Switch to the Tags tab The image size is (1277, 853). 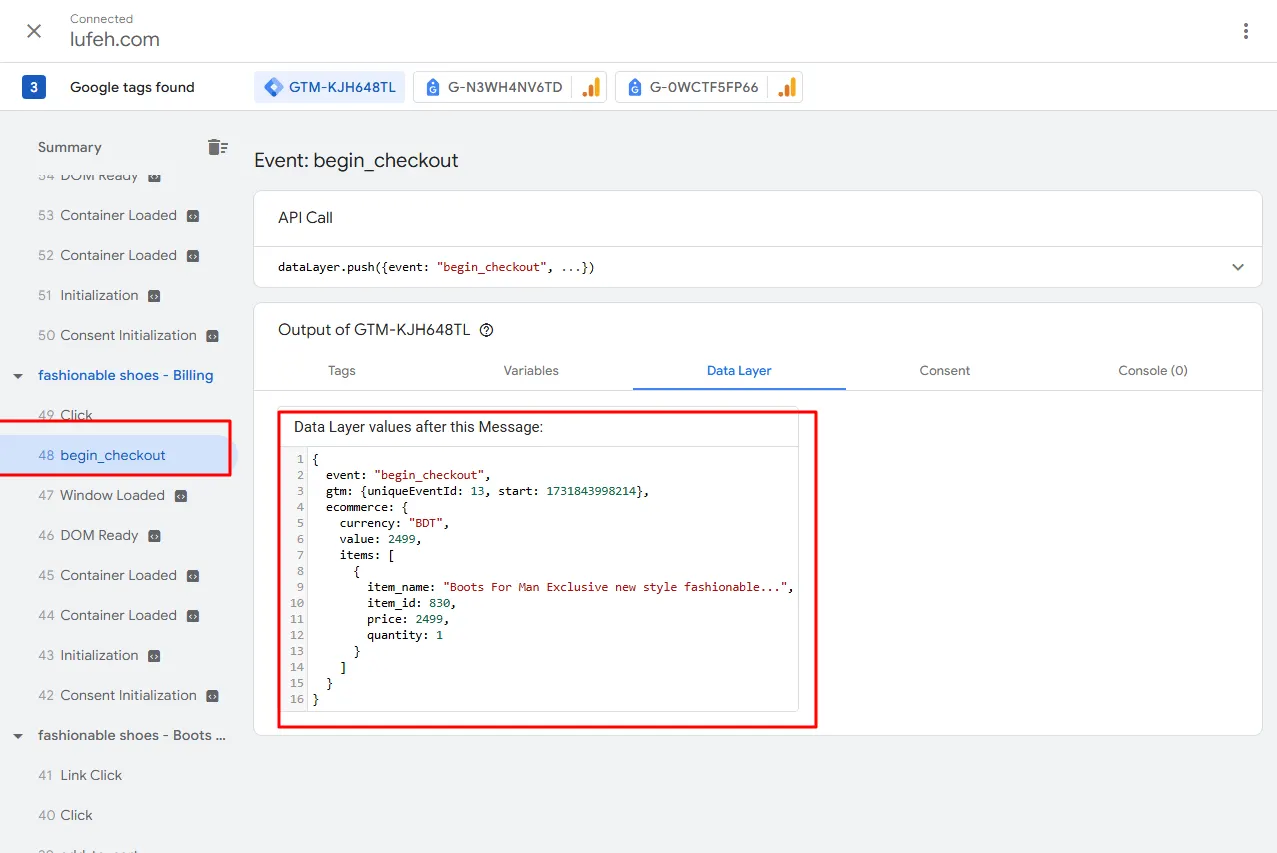click(342, 370)
